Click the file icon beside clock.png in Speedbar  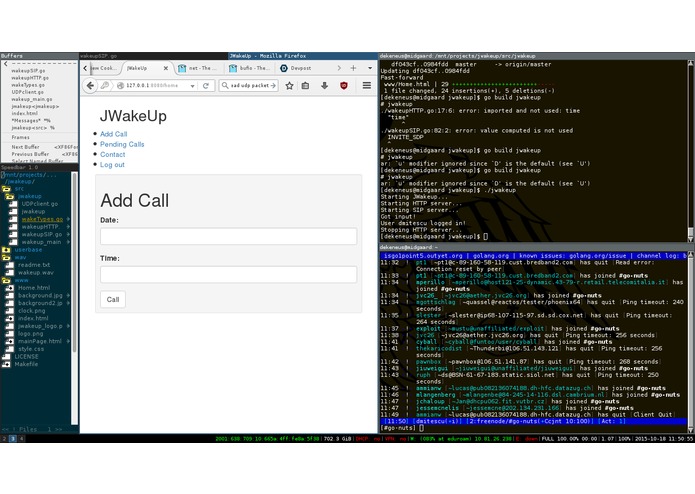(x=10, y=311)
